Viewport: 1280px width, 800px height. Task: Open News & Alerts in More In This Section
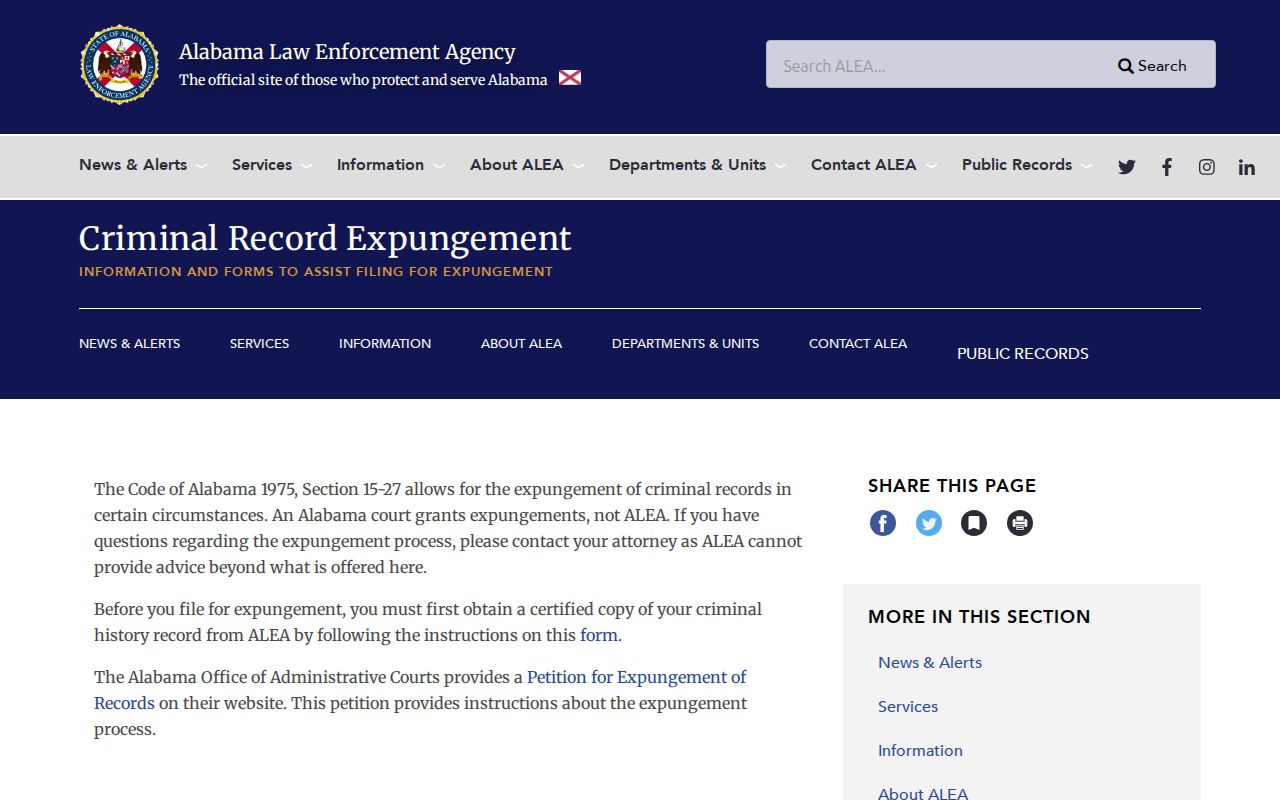point(930,662)
